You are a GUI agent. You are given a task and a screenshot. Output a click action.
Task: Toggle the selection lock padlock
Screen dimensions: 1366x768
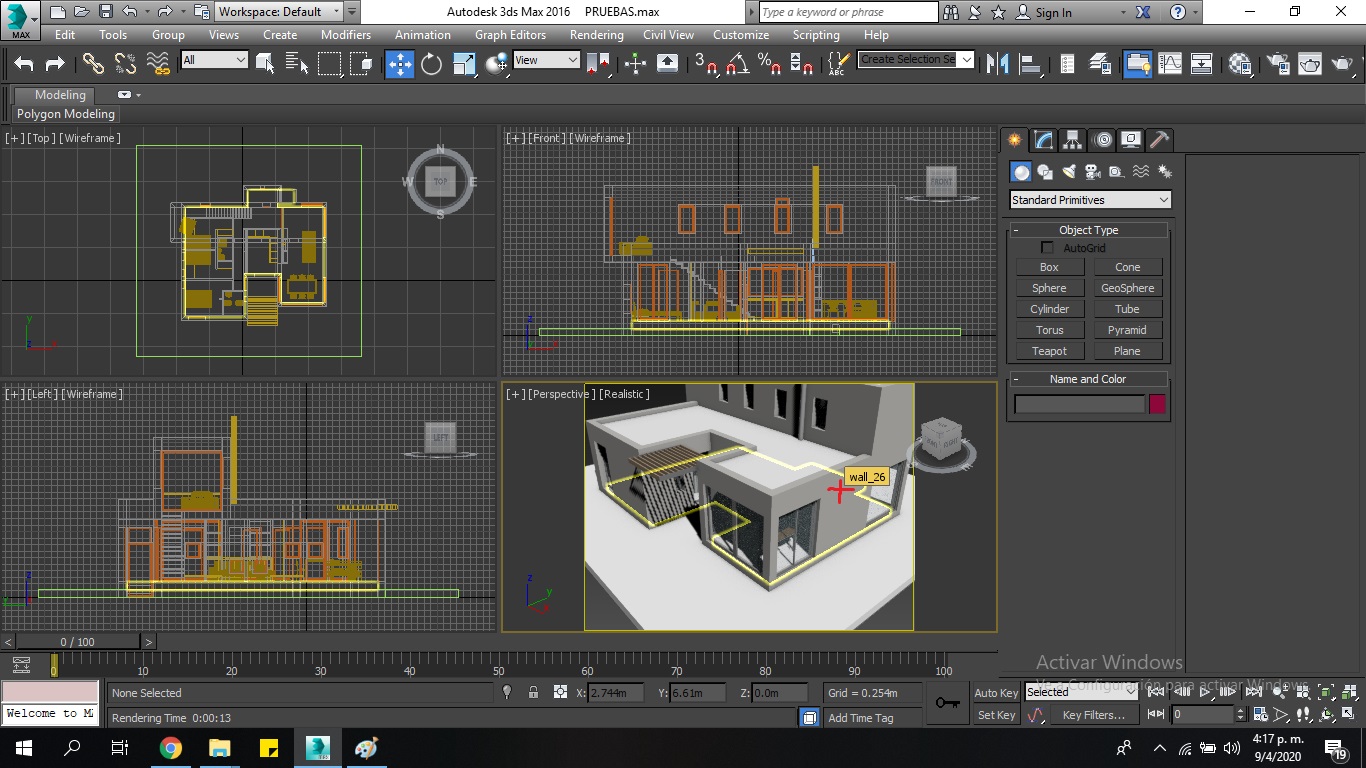pyautogui.click(x=533, y=692)
